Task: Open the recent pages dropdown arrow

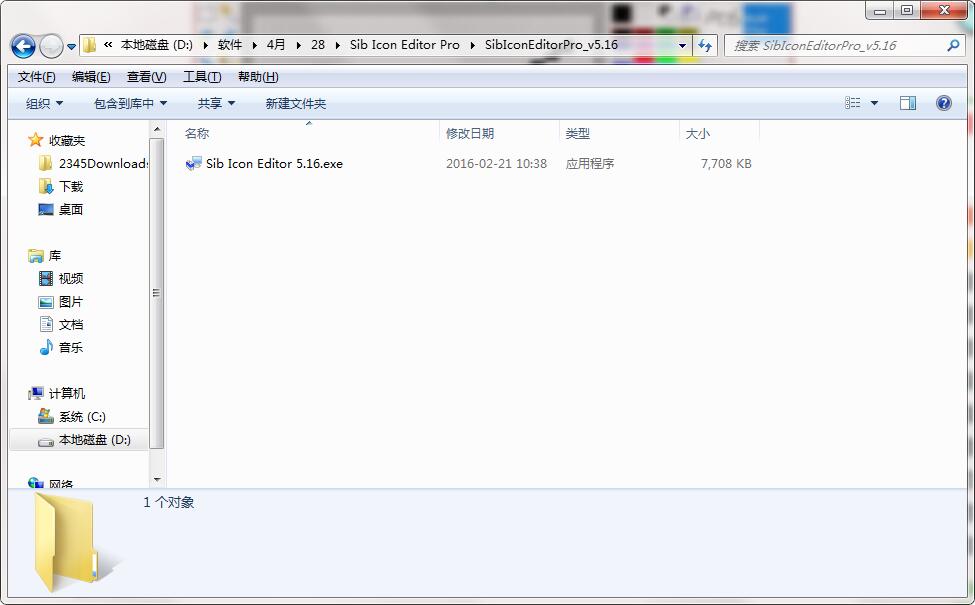Action: pos(71,47)
